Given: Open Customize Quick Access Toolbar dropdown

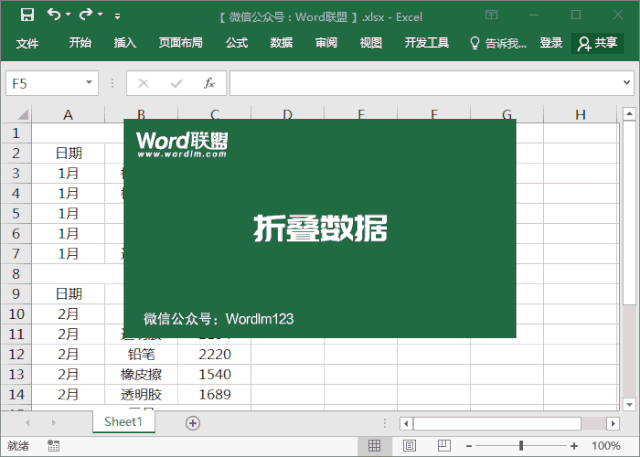Looking at the screenshot, I should [117, 16].
